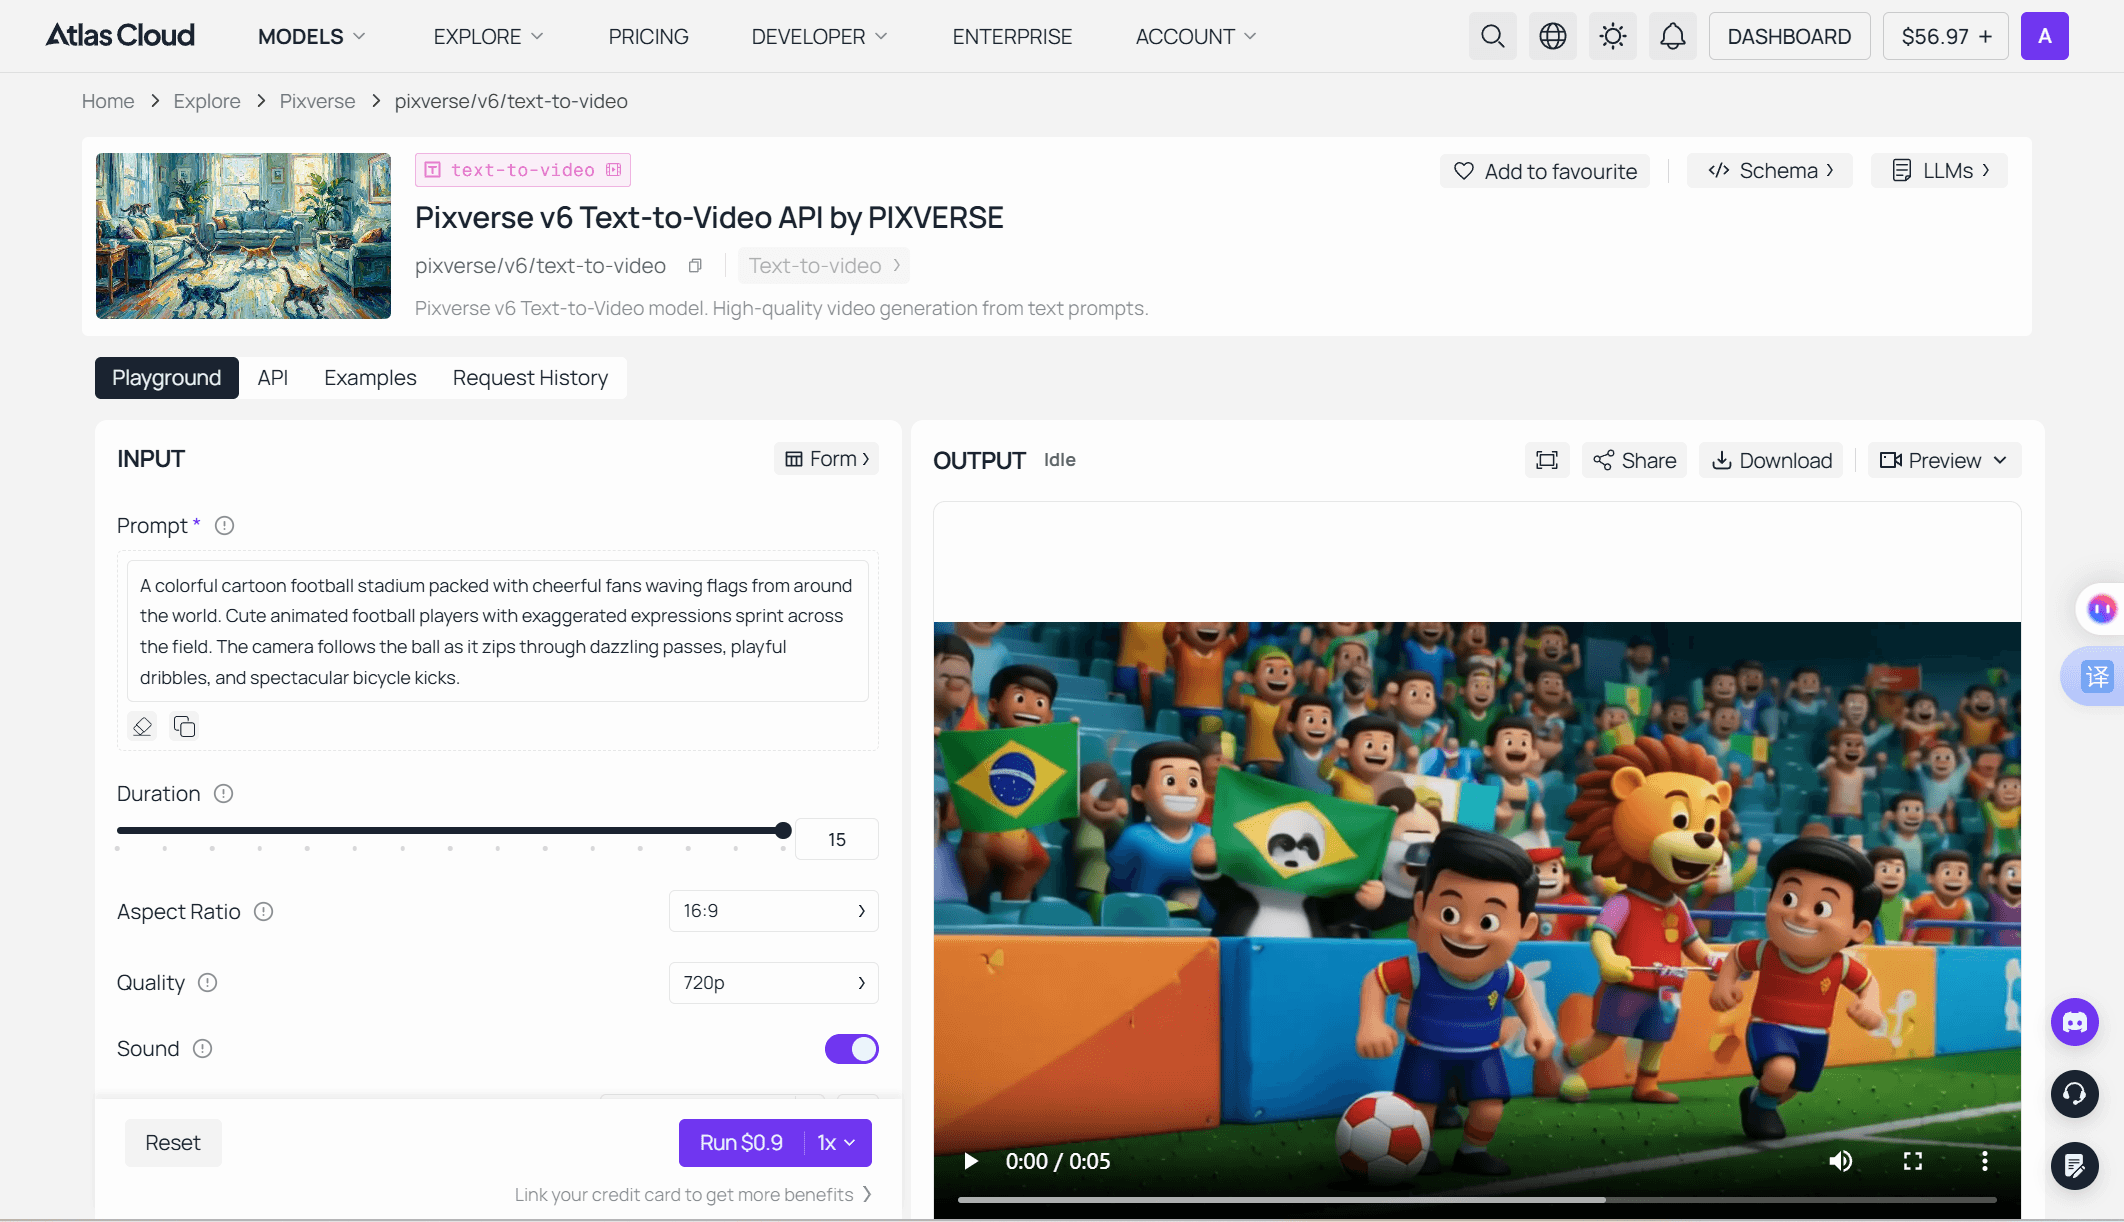Download the output video
Screen dimensions: 2124x1222
pos(1772,460)
